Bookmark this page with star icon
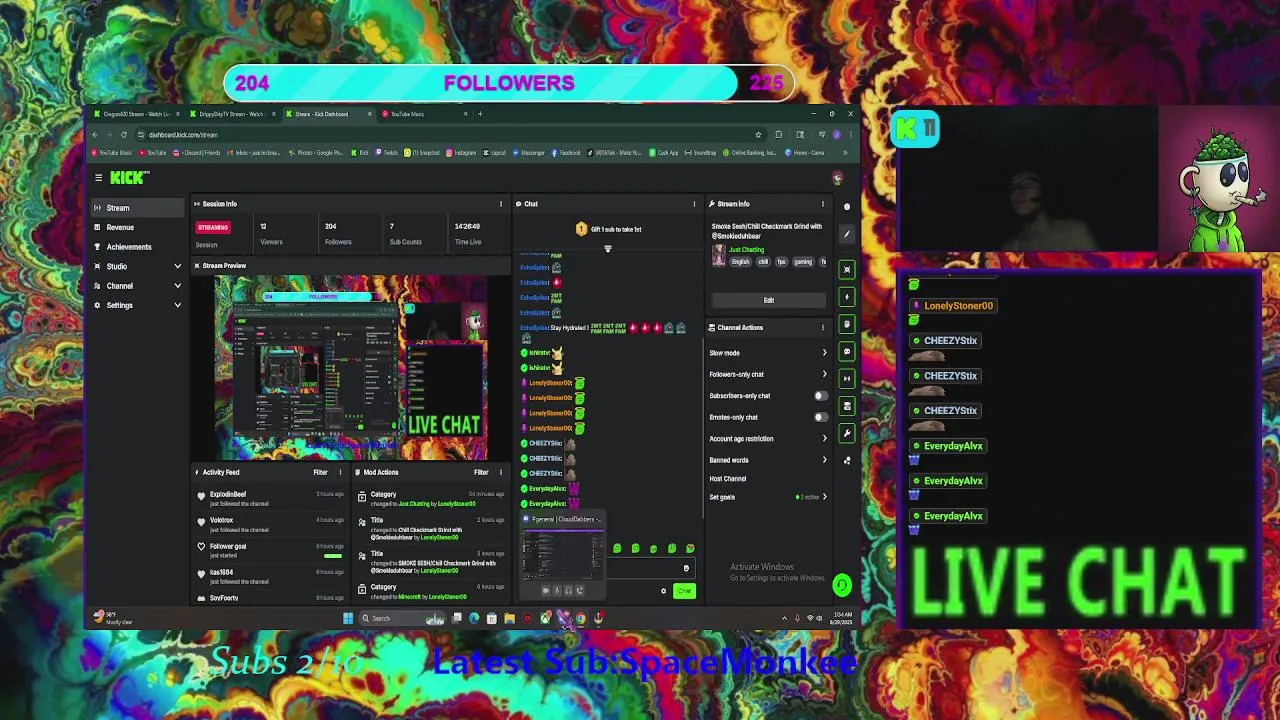The width and height of the screenshot is (1280, 720). [x=758, y=135]
